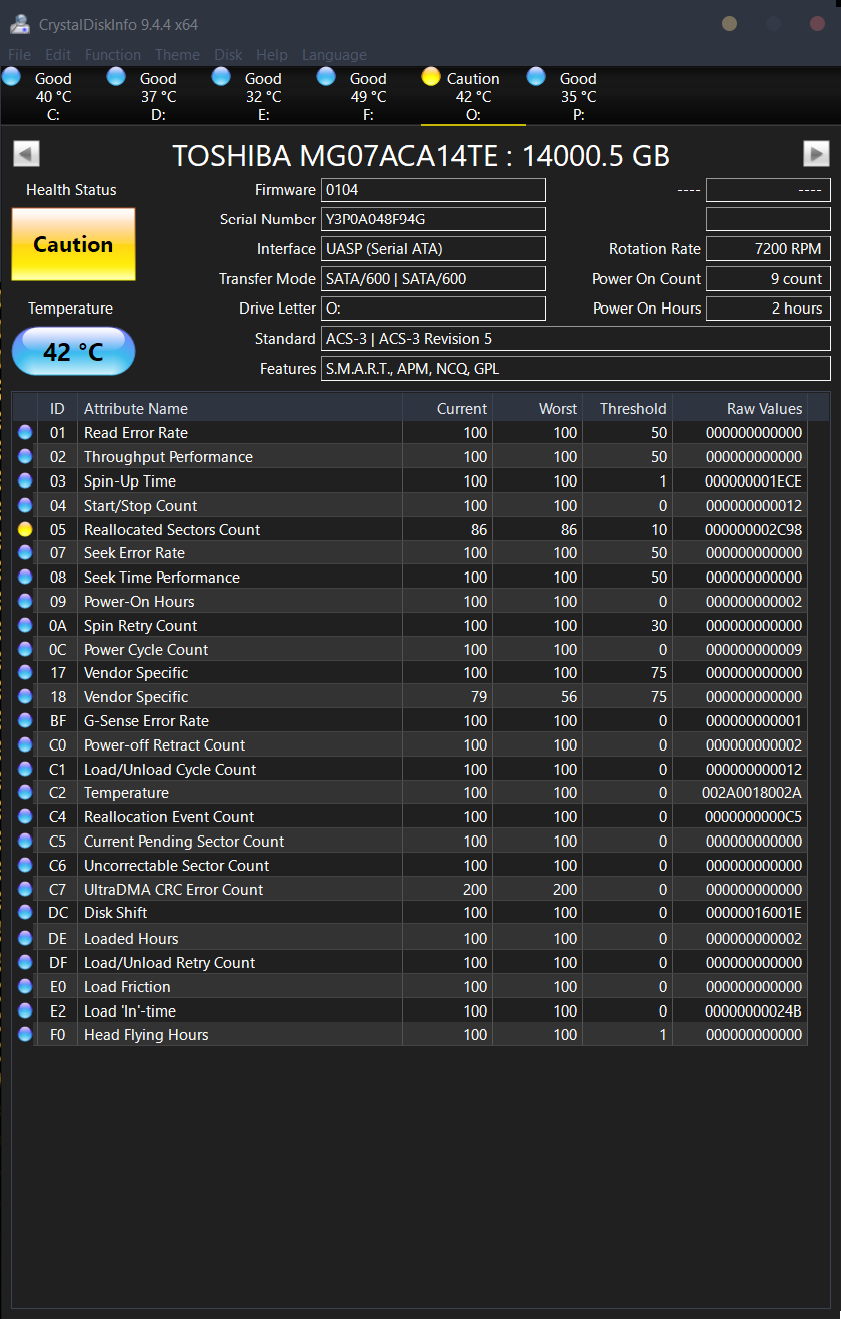Click the yellow status orb for Reallocated Sectors Count

[25, 529]
